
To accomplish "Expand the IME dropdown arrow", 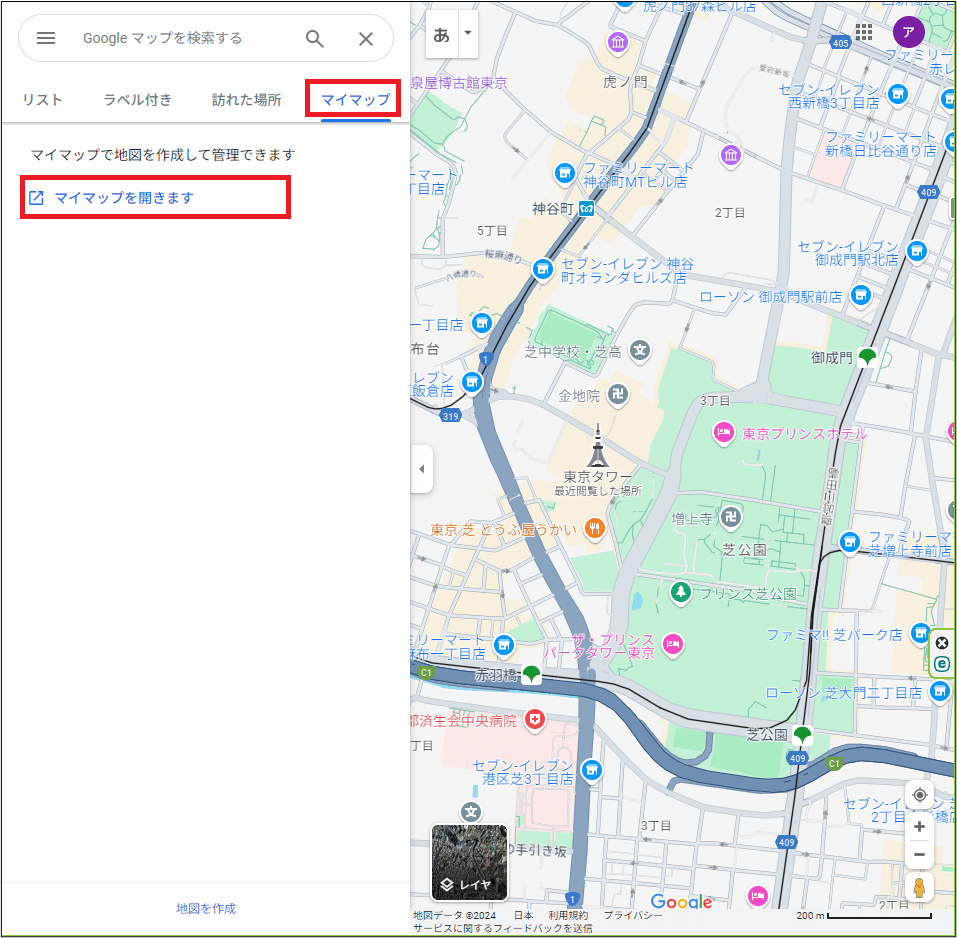I will (x=468, y=34).
